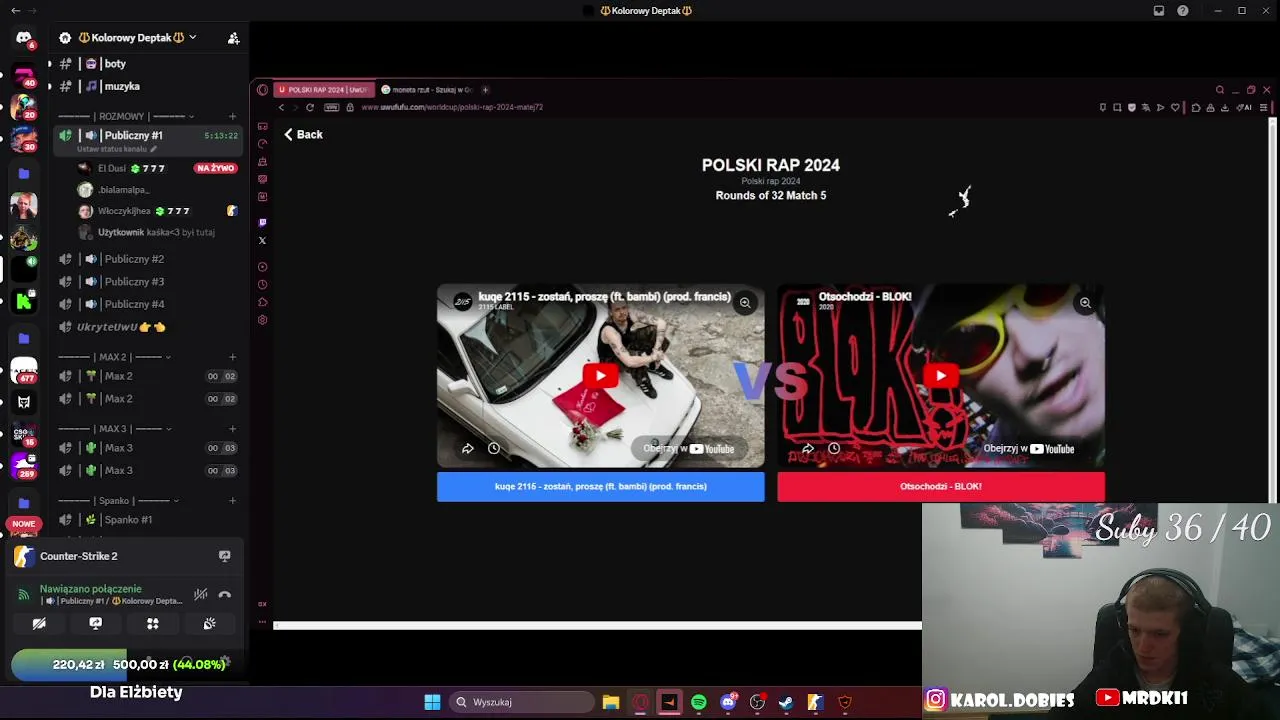Toggle Discord camera on or off
This screenshot has width=1280, height=720.
coord(39,624)
